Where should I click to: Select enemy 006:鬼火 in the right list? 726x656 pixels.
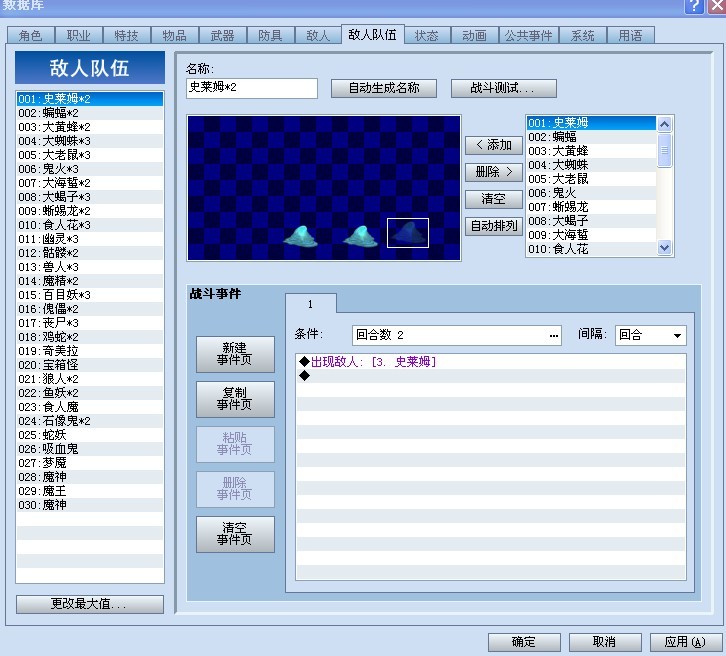click(x=591, y=193)
